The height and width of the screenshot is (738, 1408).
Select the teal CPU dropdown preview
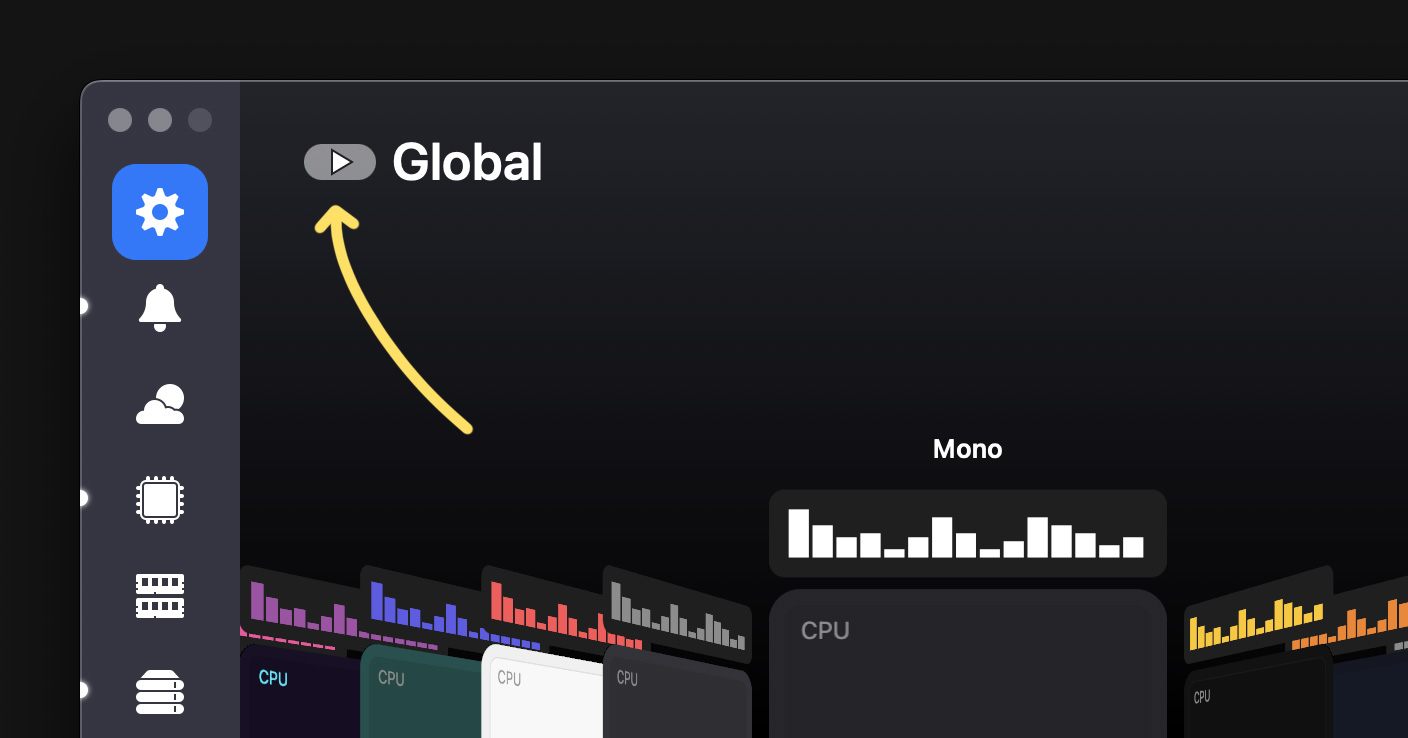click(421, 692)
